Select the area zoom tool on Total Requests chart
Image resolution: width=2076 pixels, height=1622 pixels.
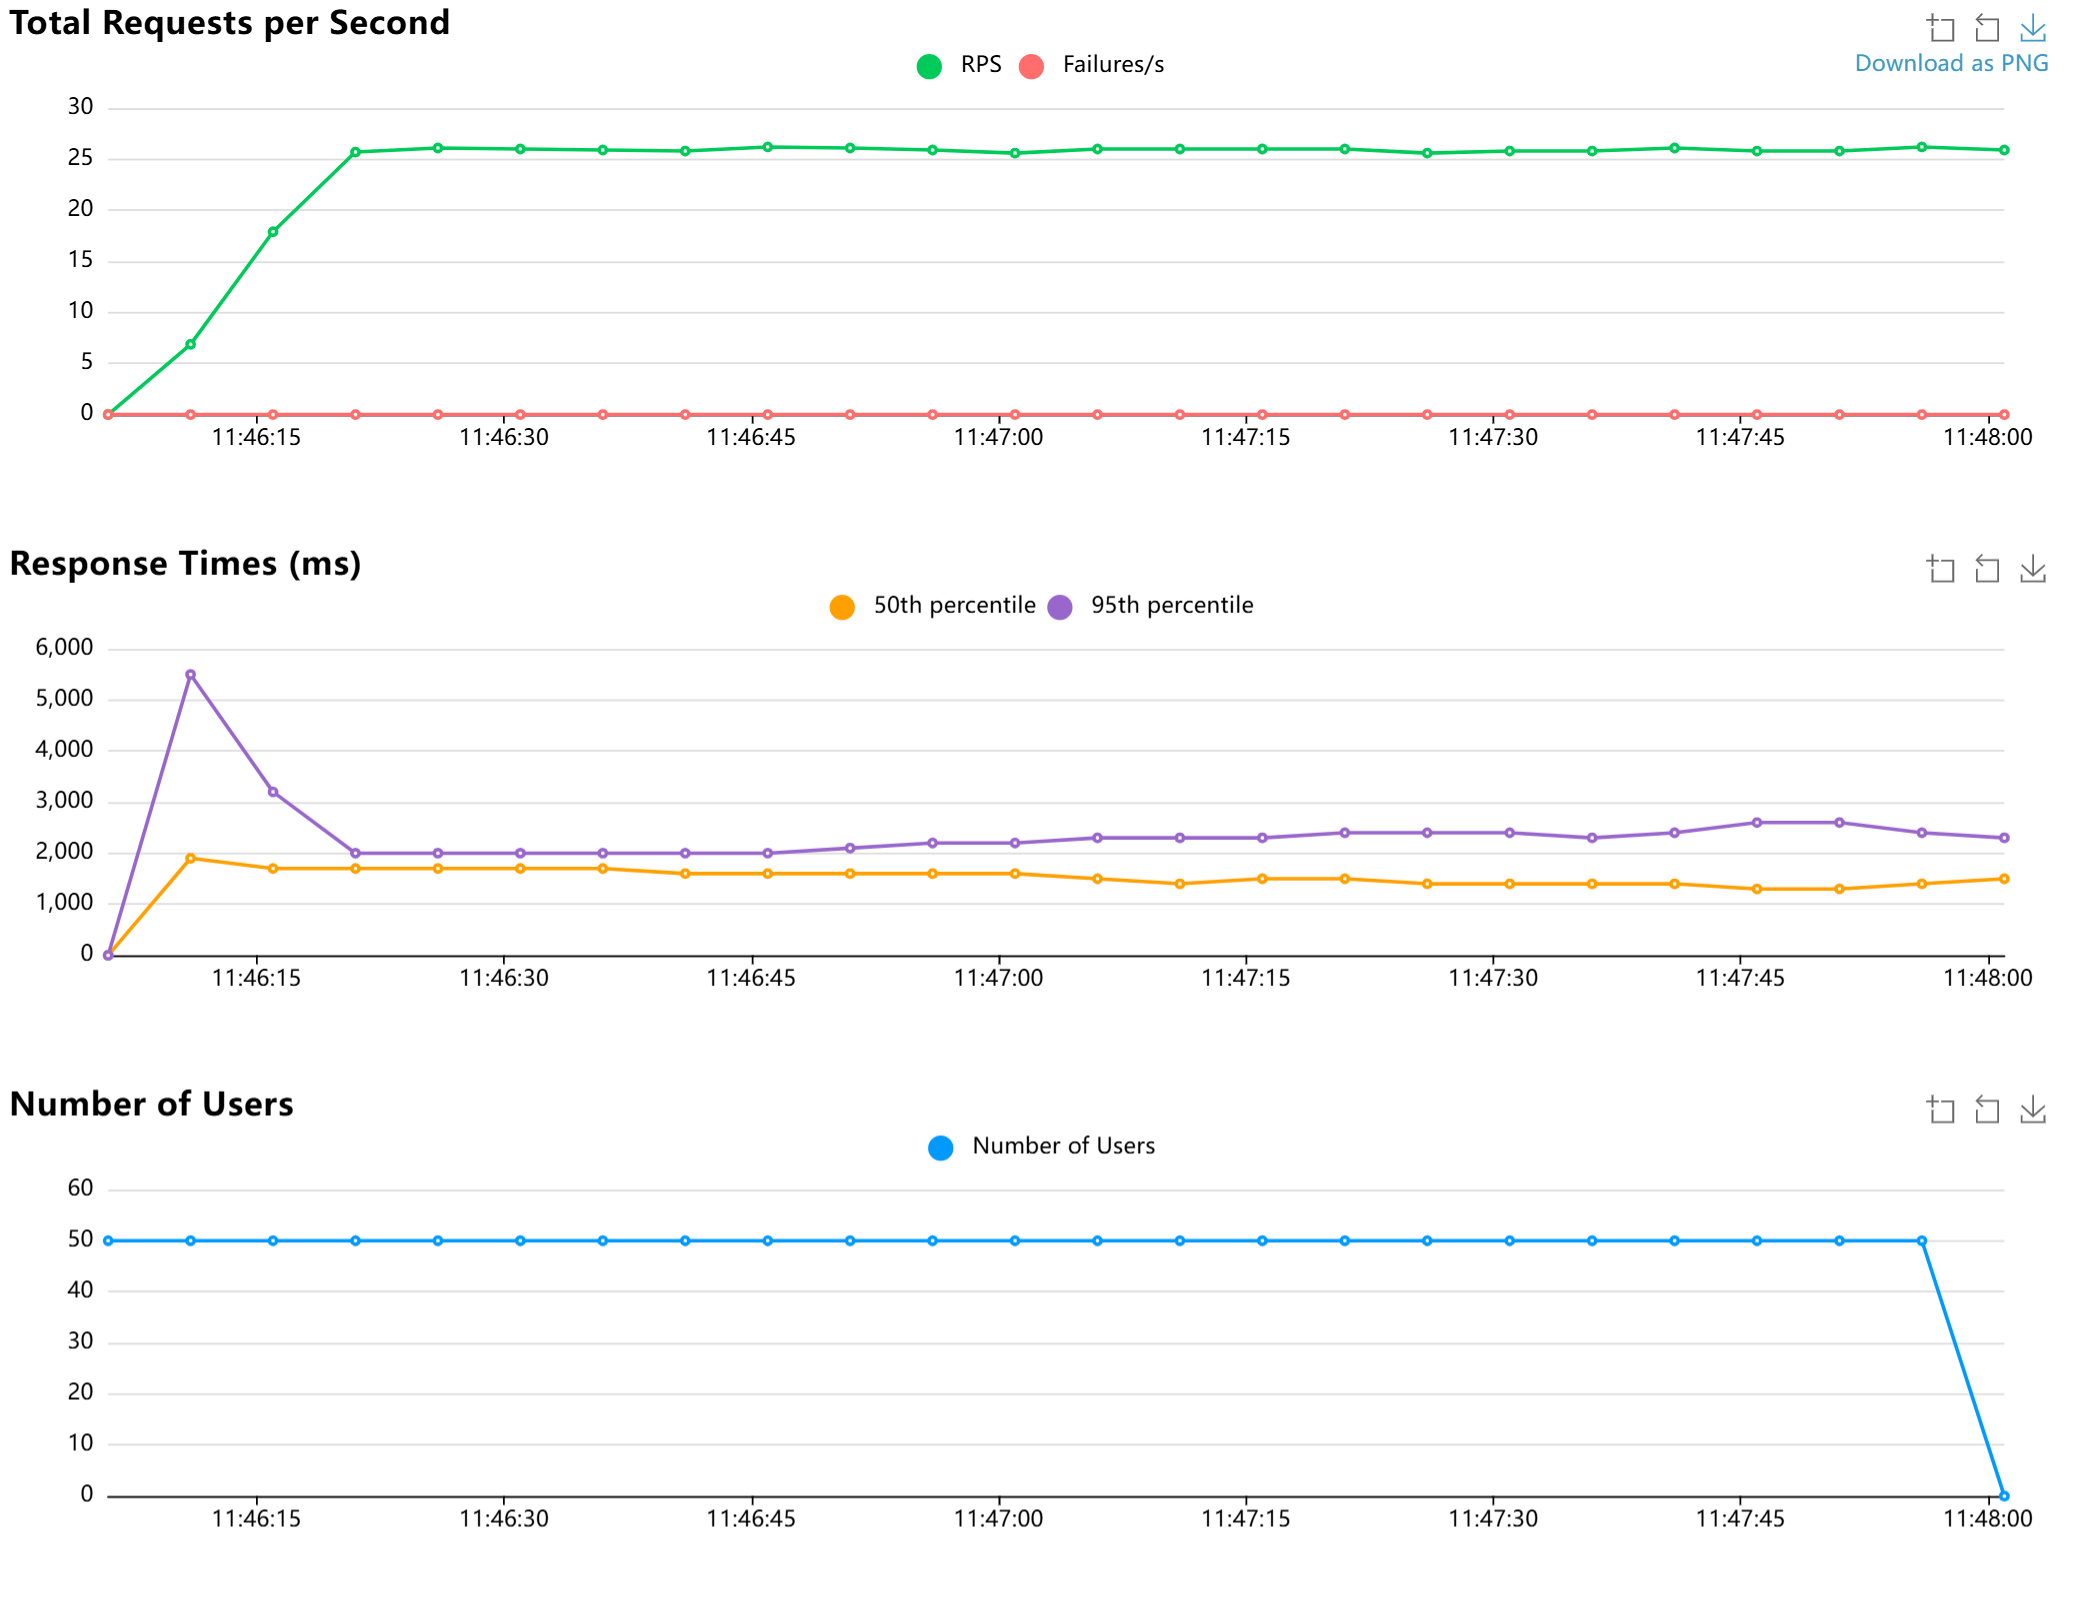pyautogui.click(x=1941, y=27)
